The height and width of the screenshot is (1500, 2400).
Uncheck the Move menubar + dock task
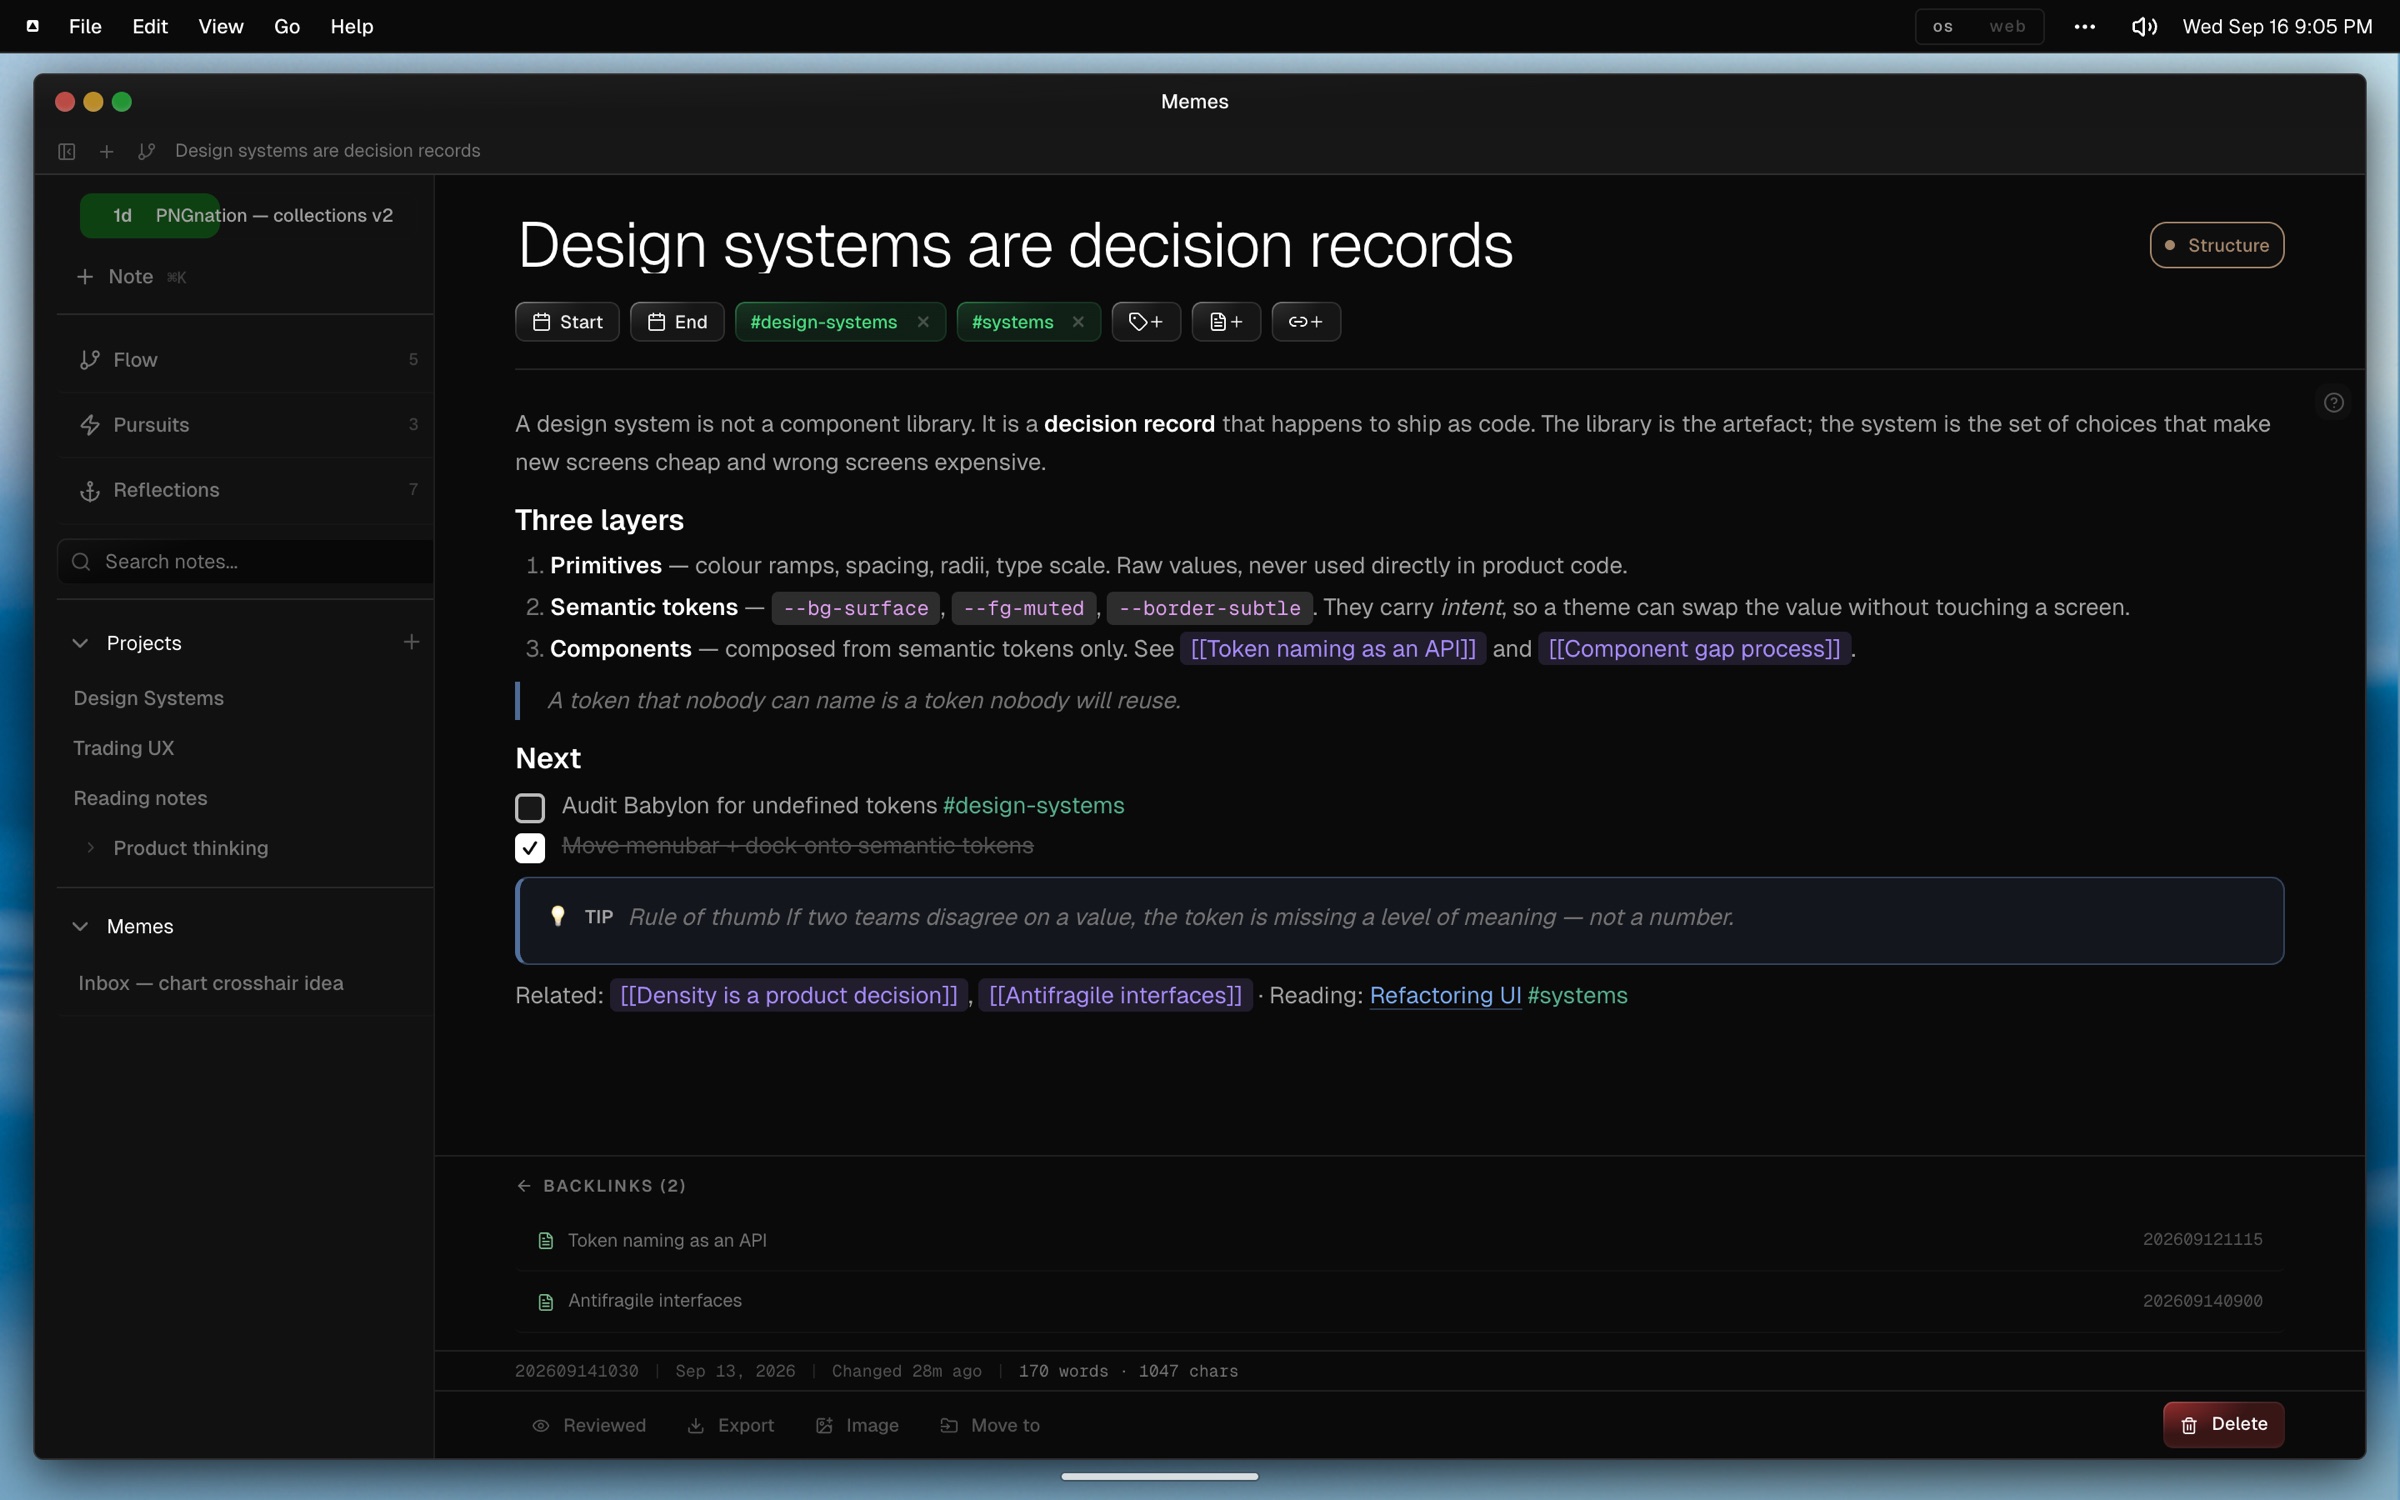(530, 848)
